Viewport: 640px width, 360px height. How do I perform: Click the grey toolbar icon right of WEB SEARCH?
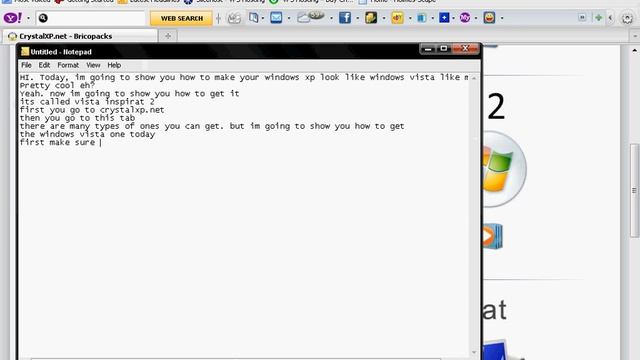(x=234, y=18)
